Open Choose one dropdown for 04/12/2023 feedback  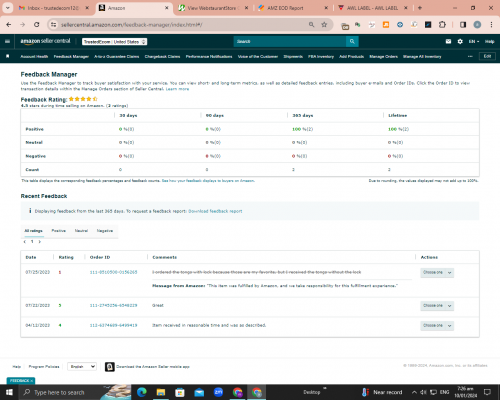click(437, 325)
